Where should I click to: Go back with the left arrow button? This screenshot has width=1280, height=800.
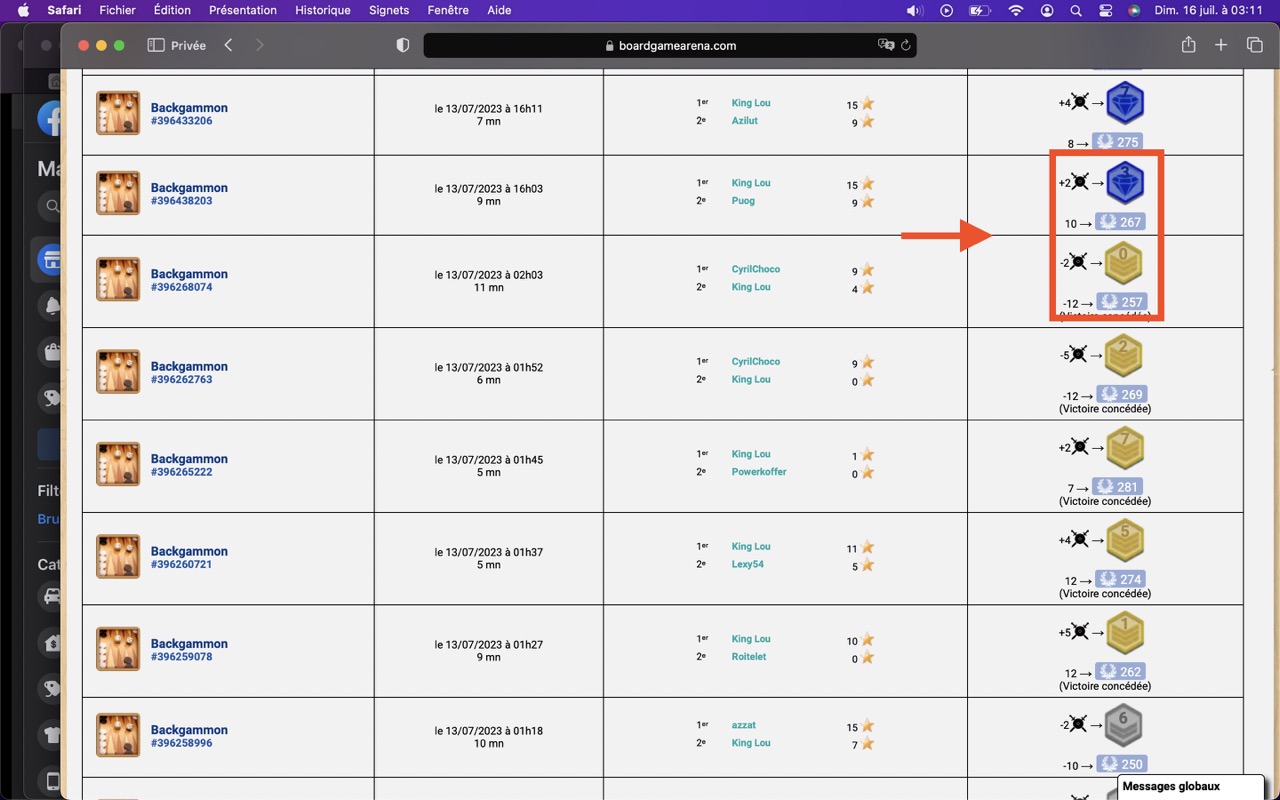click(x=229, y=45)
